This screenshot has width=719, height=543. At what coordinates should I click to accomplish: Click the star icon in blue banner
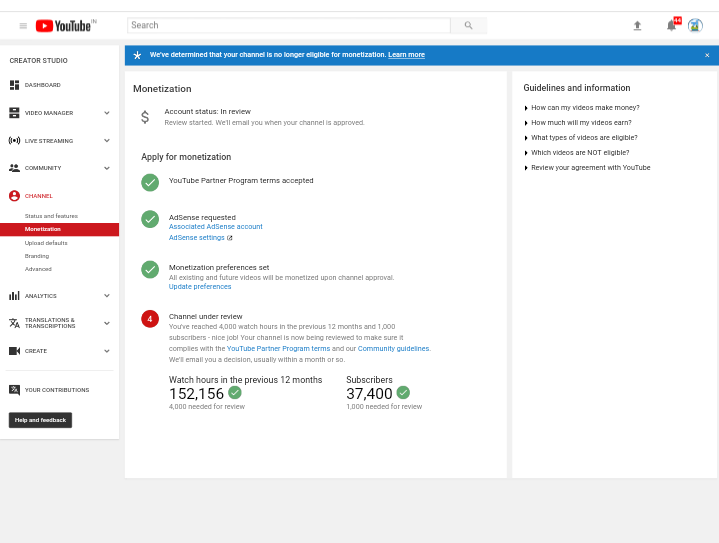click(x=137, y=55)
